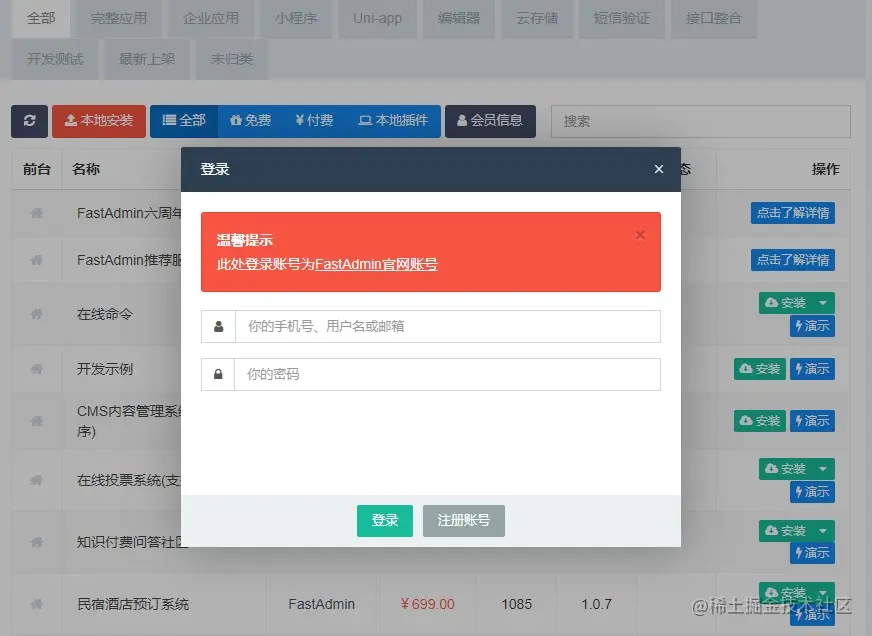
Task: Launch 演示 demo for 开发示例
Action: click(x=812, y=368)
